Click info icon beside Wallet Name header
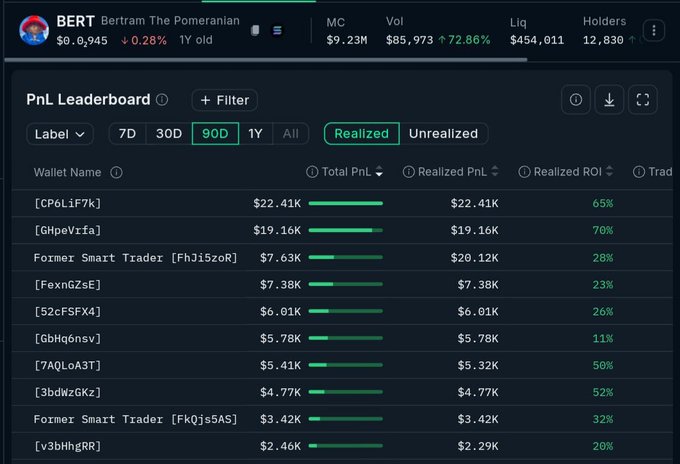The width and height of the screenshot is (680, 464). [x=116, y=173]
